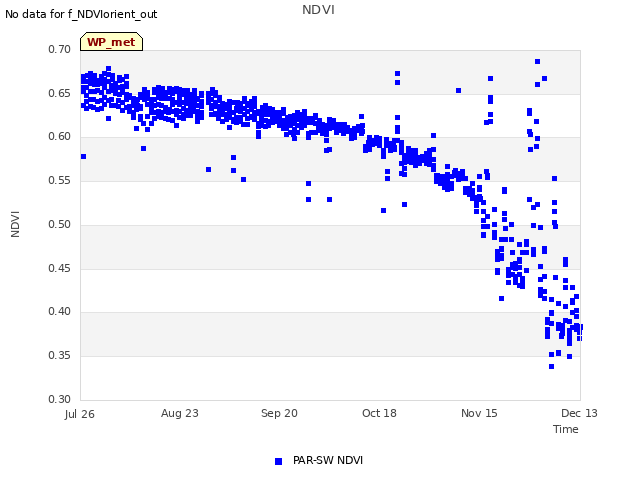The image size is (640, 480).
Task: Click the 'No data for f_NDVIorient_out' message
Action: click(81, 14)
